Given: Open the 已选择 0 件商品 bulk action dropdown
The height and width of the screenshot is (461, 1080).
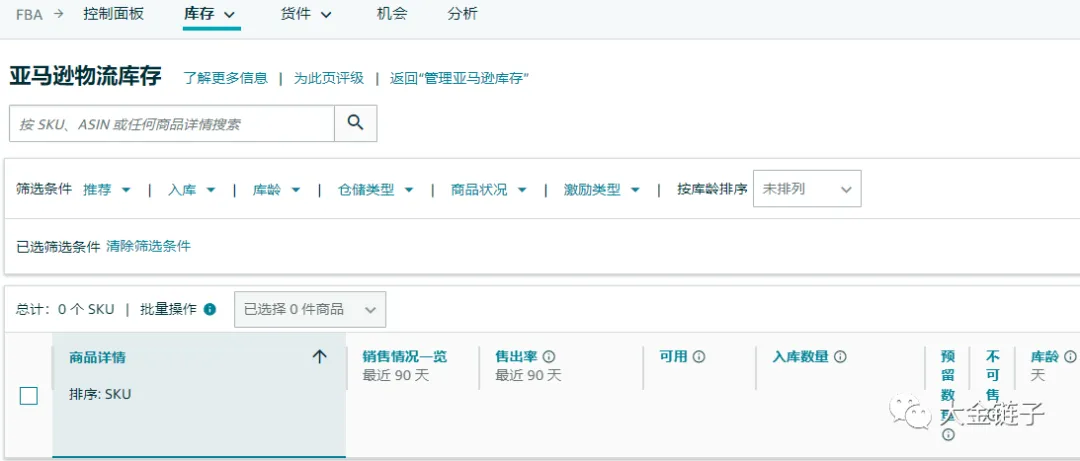Looking at the screenshot, I should (310, 309).
